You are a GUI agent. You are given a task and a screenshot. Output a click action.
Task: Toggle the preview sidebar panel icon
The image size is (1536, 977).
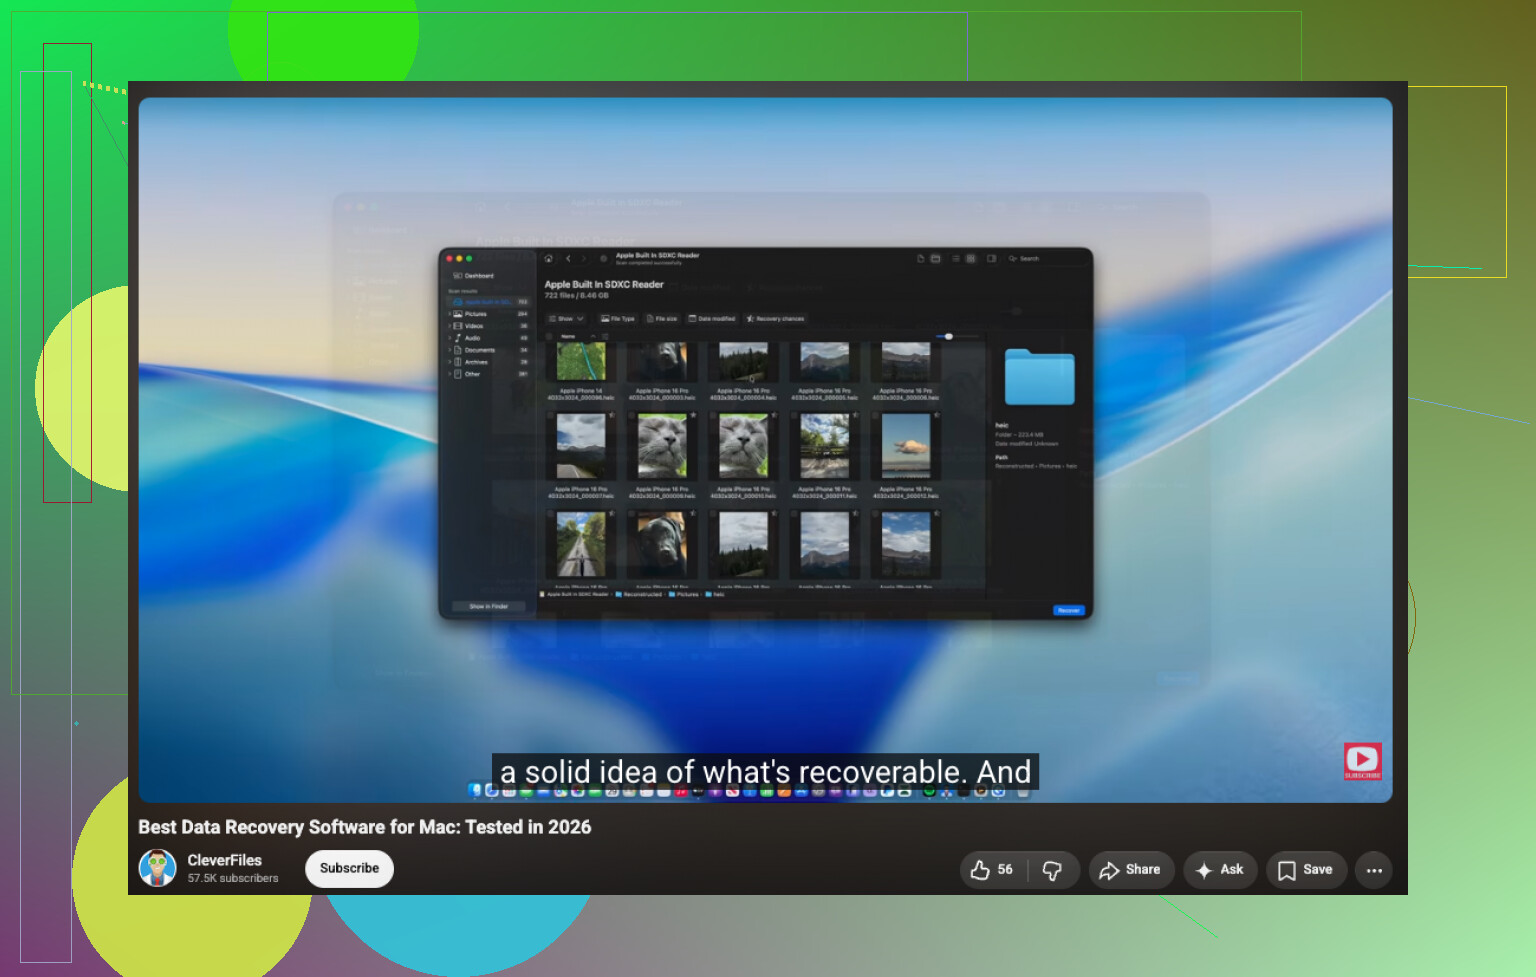[991, 258]
